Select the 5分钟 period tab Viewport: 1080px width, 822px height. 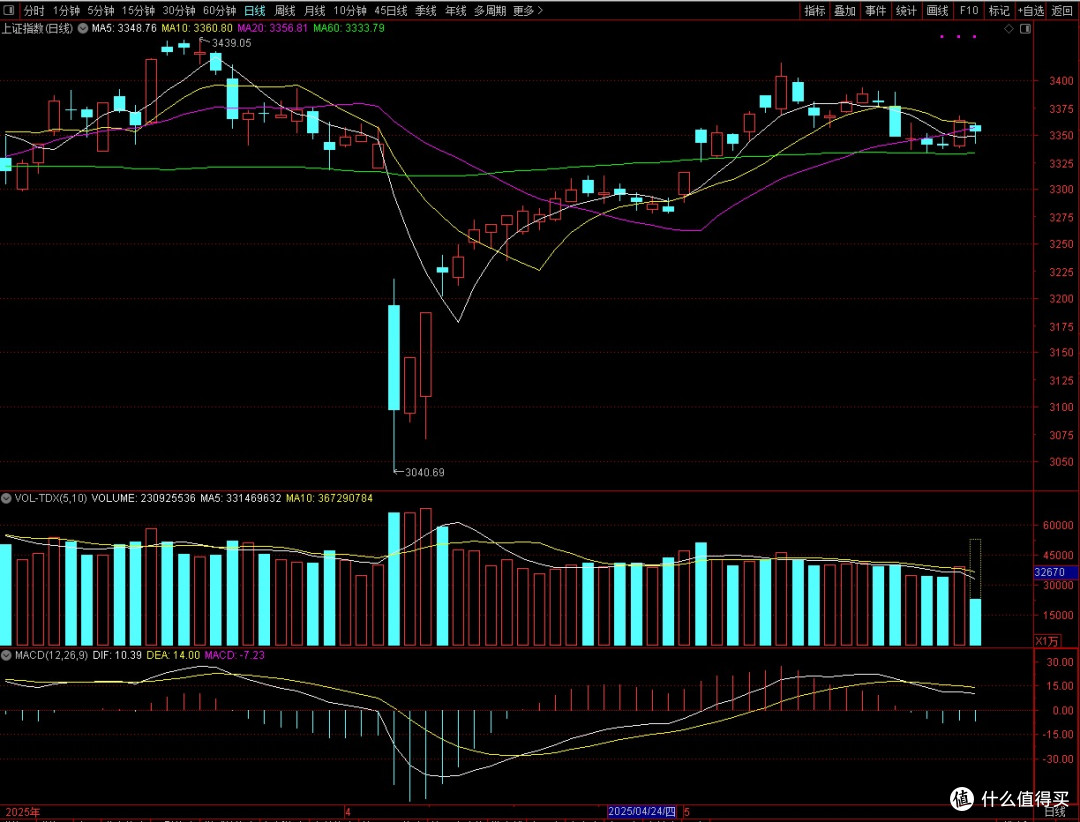pyautogui.click(x=101, y=10)
